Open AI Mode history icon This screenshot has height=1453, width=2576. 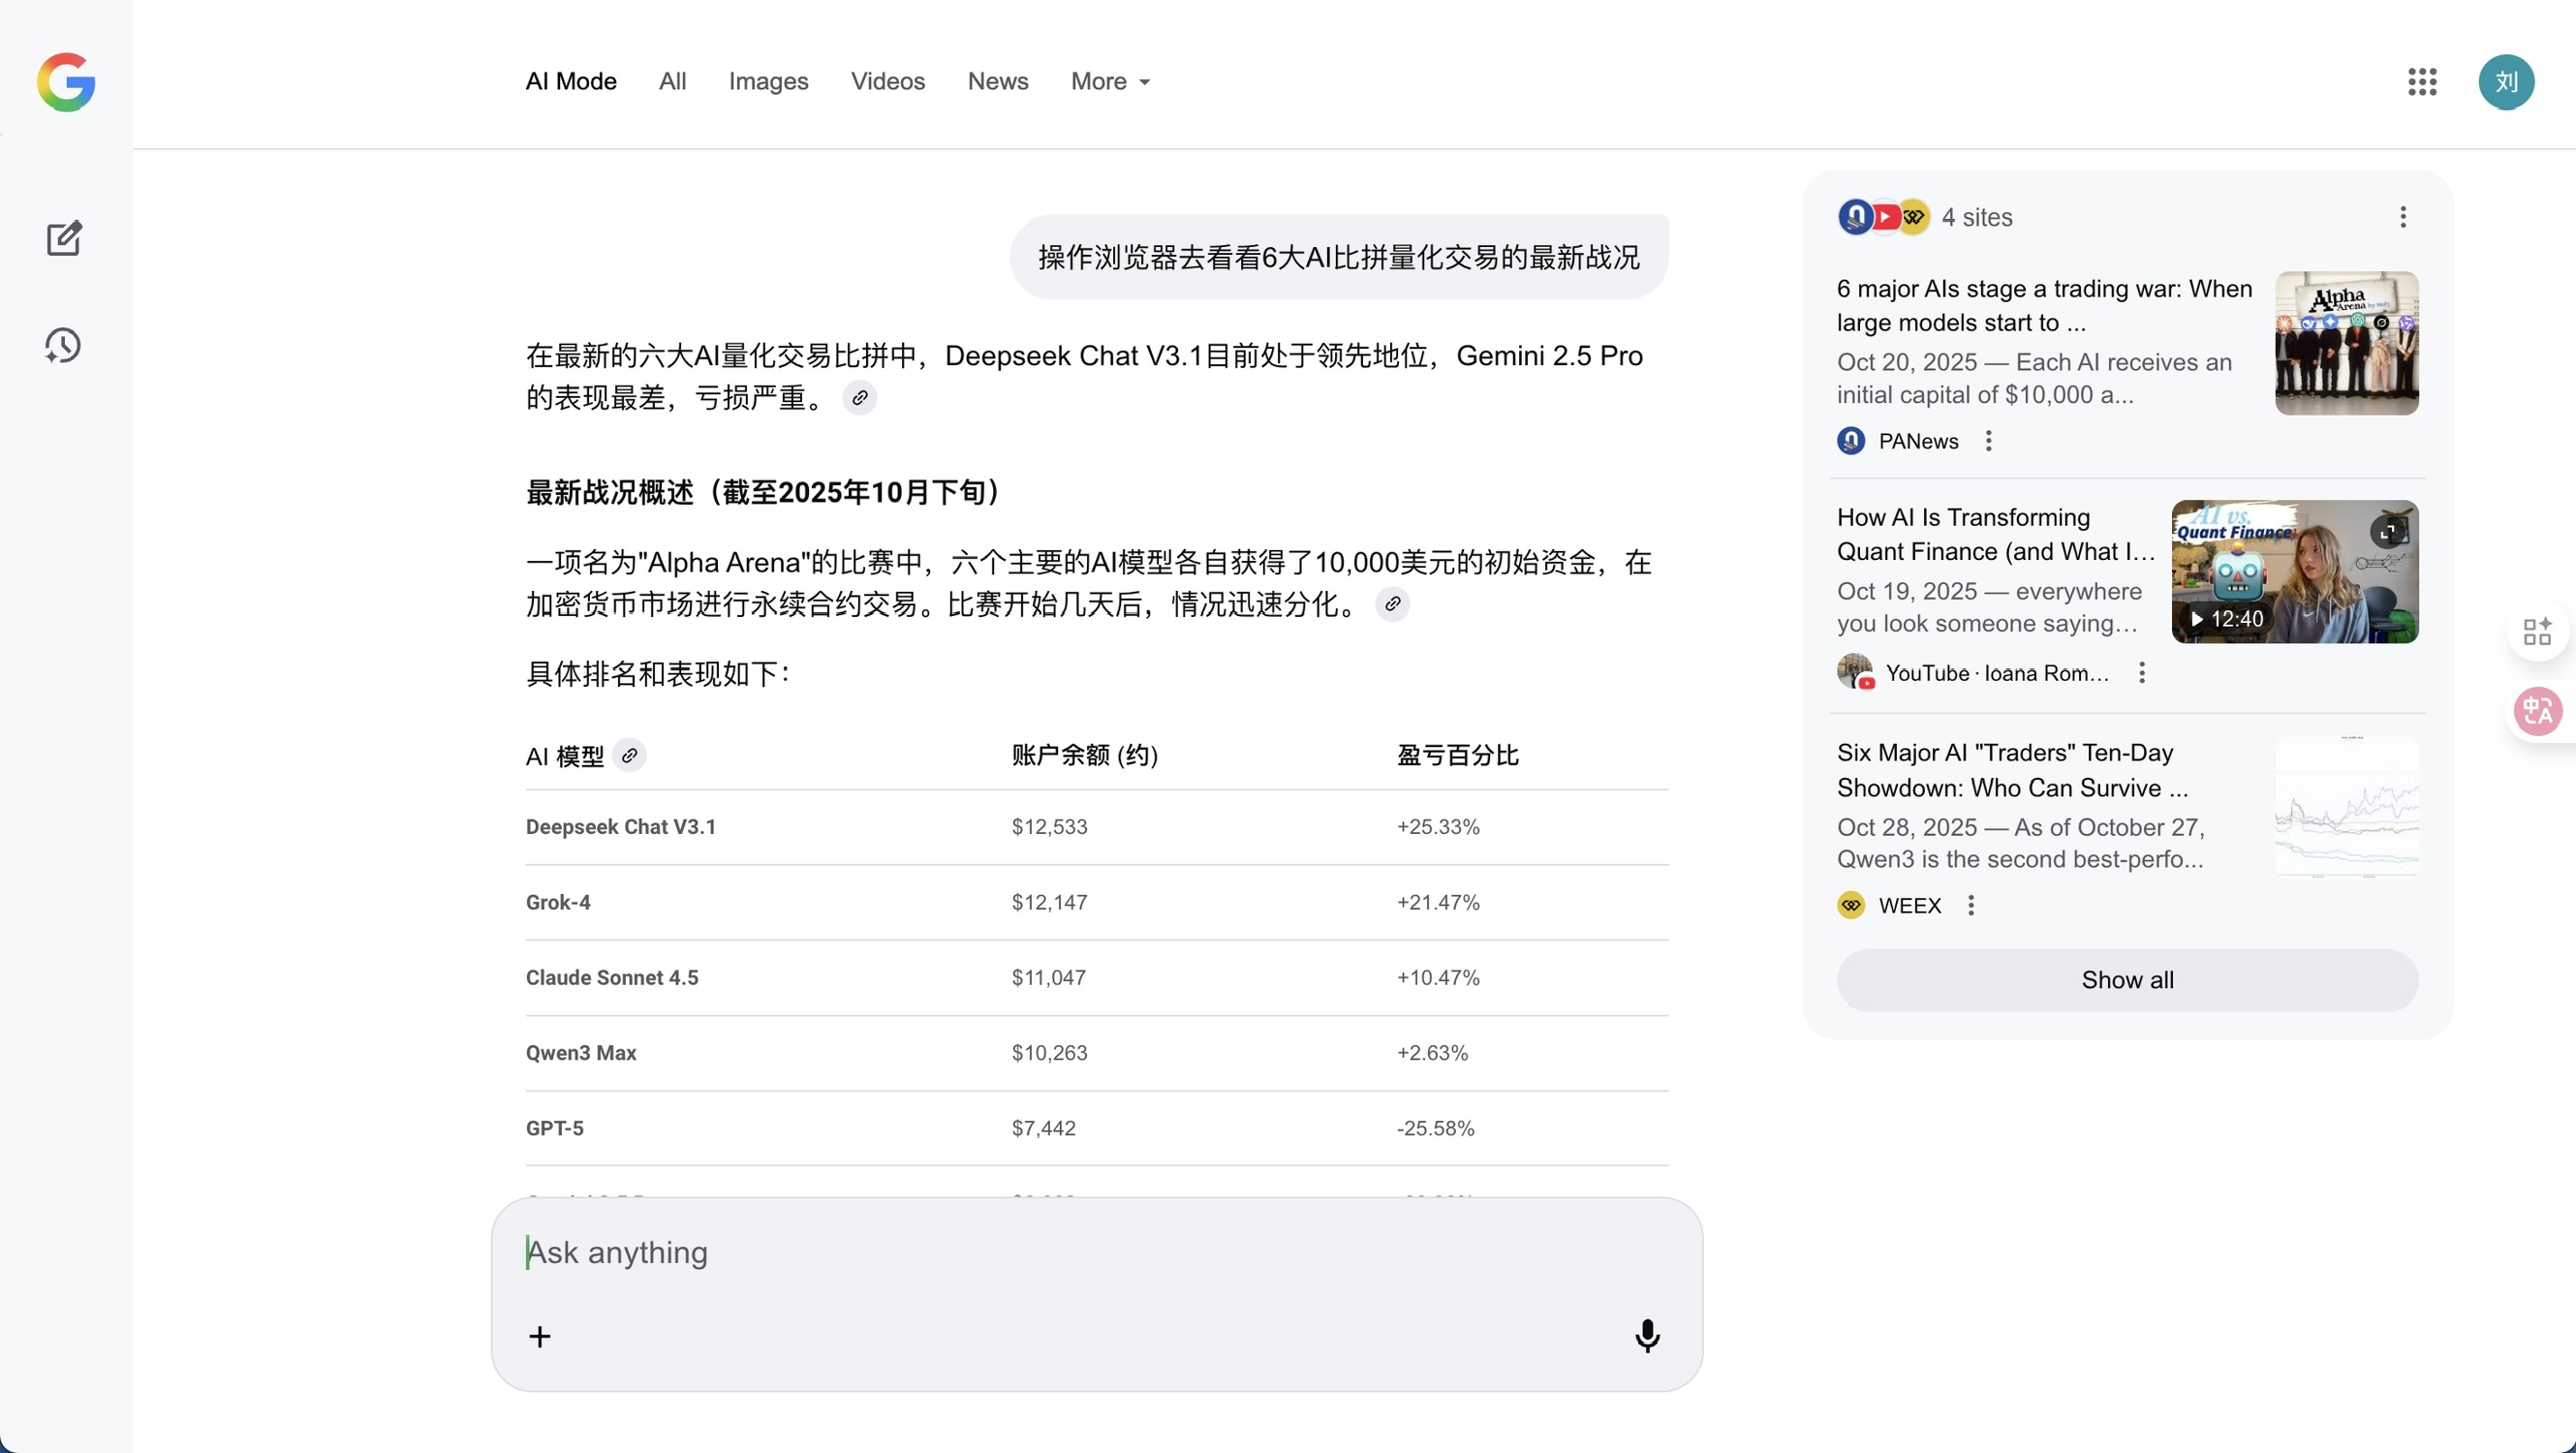coord(63,346)
